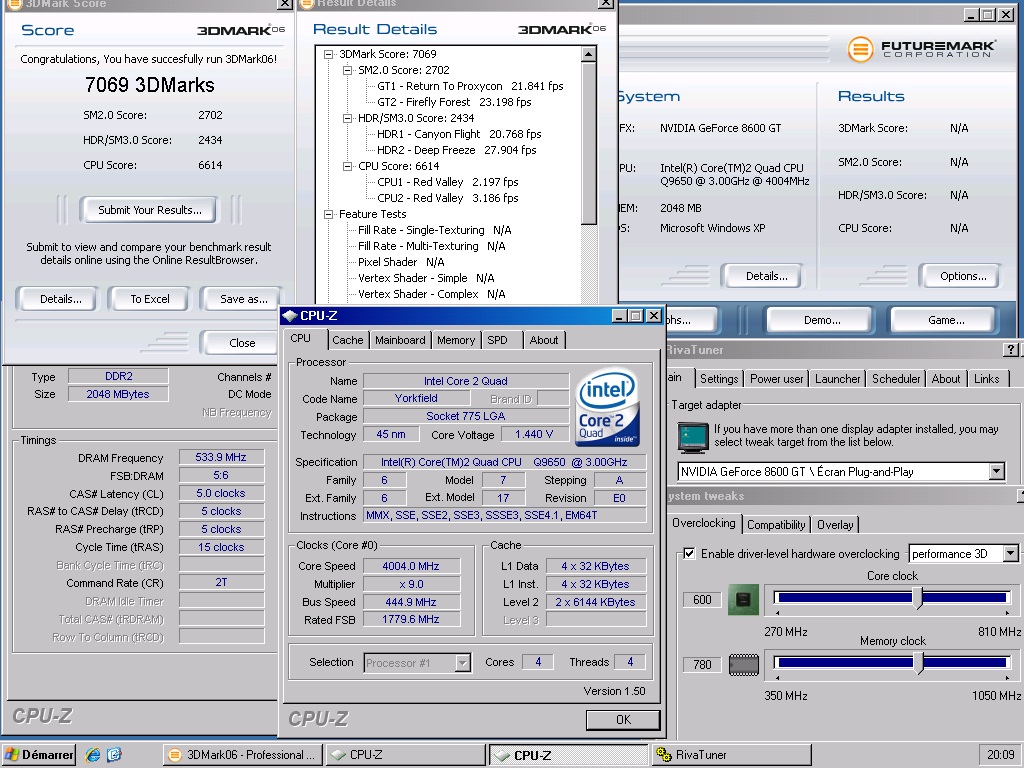
Task: Open the Scheduler tab in RivaTuner
Action: coord(896,379)
